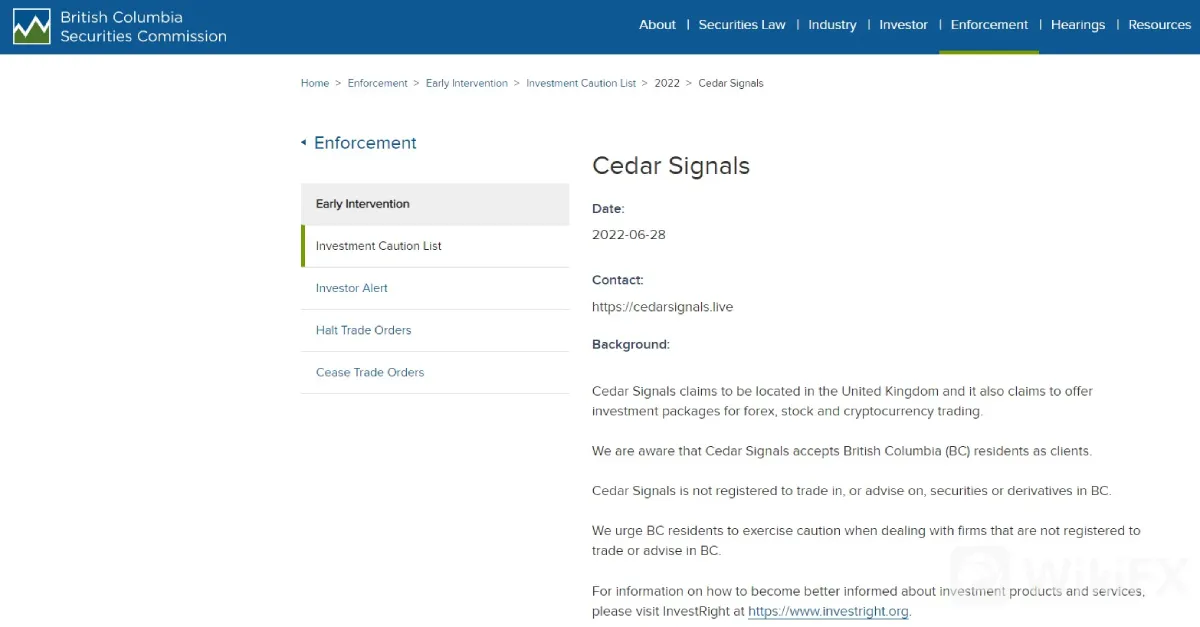Select the Investor navigation item
This screenshot has height=627, width=1200.
903,25
